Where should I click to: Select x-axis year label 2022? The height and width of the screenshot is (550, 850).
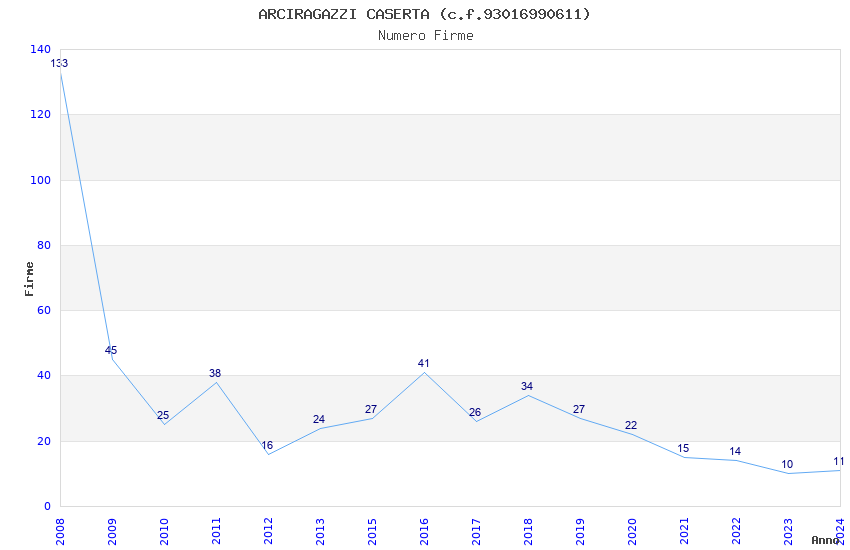(x=736, y=532)
